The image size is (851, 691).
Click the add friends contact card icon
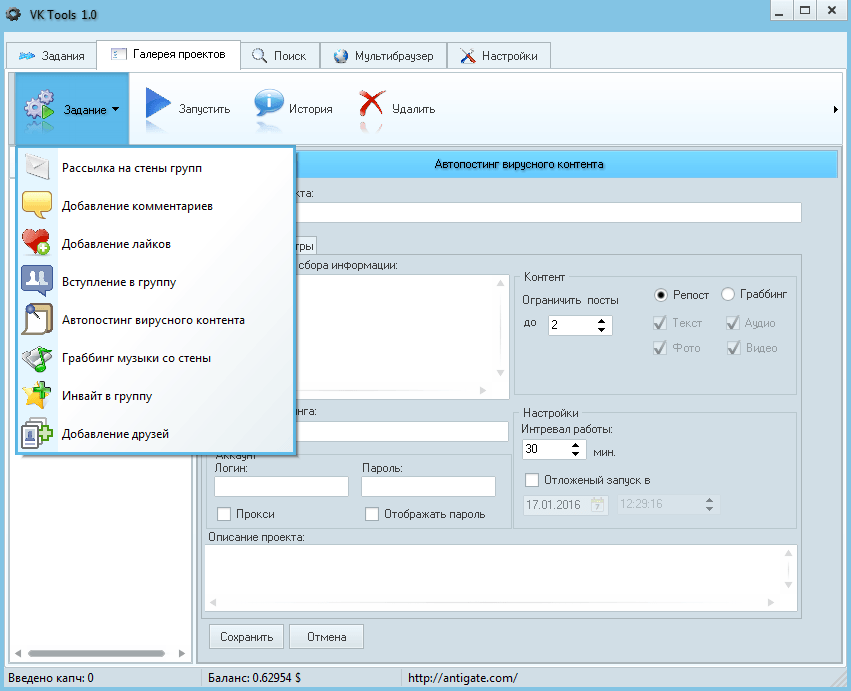[x=37, y=433]
